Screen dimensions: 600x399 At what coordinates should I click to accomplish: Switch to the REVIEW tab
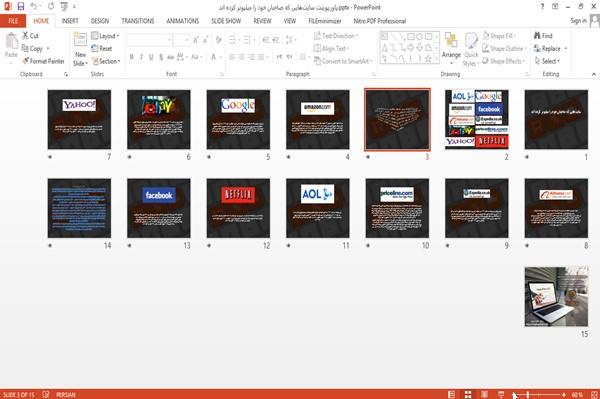[262, 21]
